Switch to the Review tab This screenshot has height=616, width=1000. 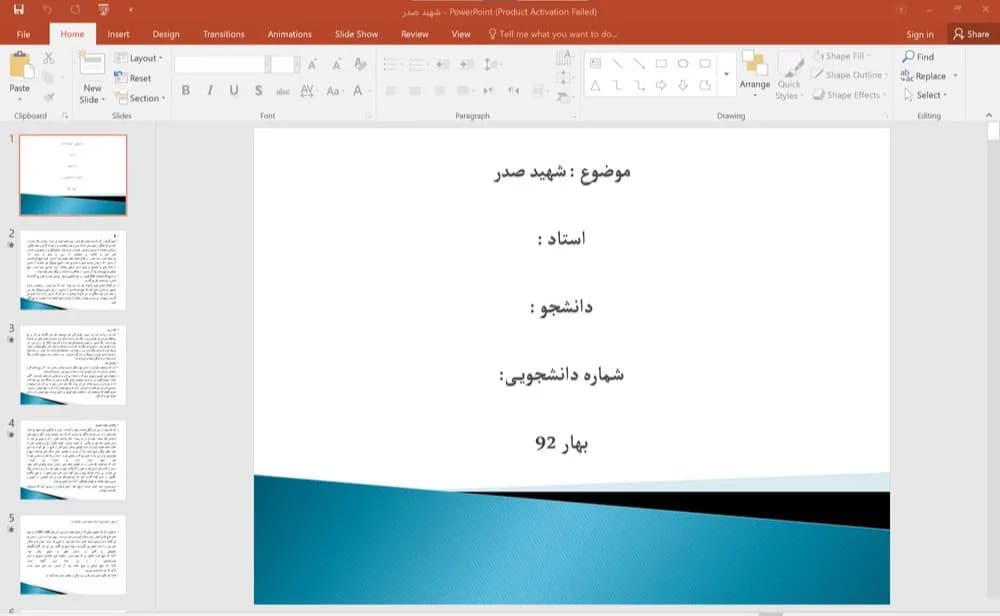tap(415, 34)
